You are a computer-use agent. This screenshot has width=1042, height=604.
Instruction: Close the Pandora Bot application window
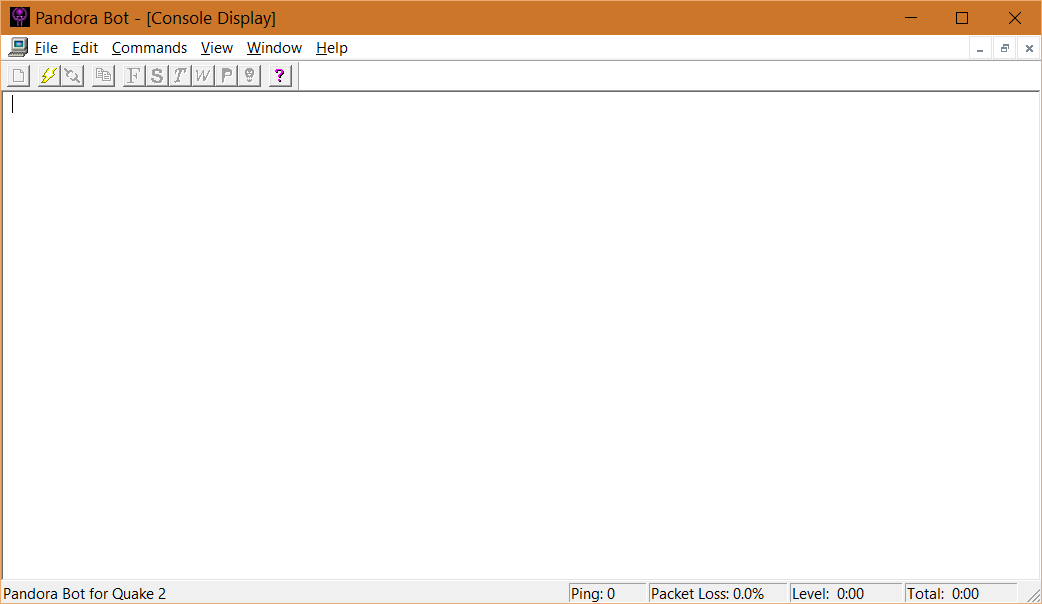pos(1015,18)
